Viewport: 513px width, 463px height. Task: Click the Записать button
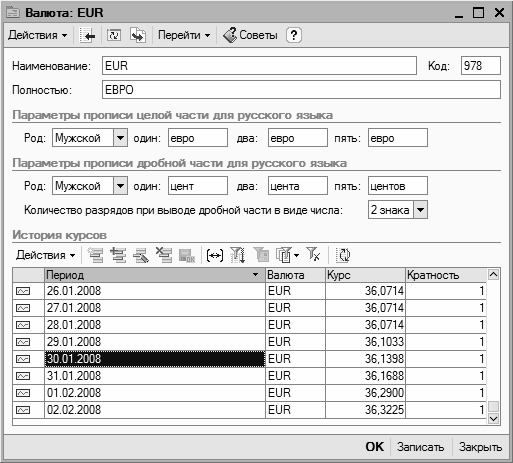click(x=420, y=447)
